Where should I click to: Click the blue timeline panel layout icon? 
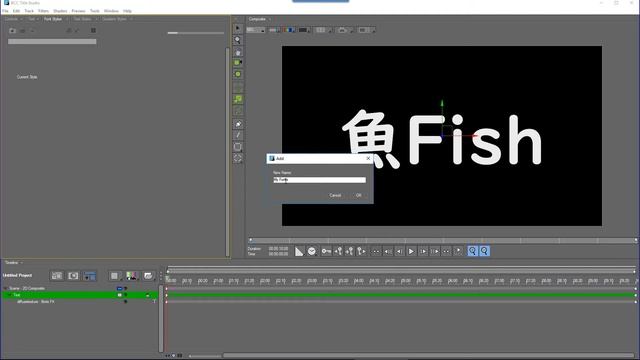pos(89,276)
